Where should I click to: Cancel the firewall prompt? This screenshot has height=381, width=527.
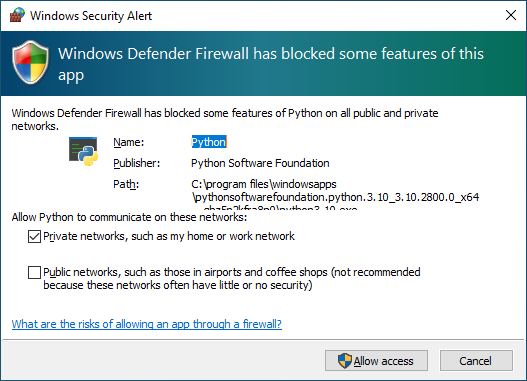click(476, 361)
